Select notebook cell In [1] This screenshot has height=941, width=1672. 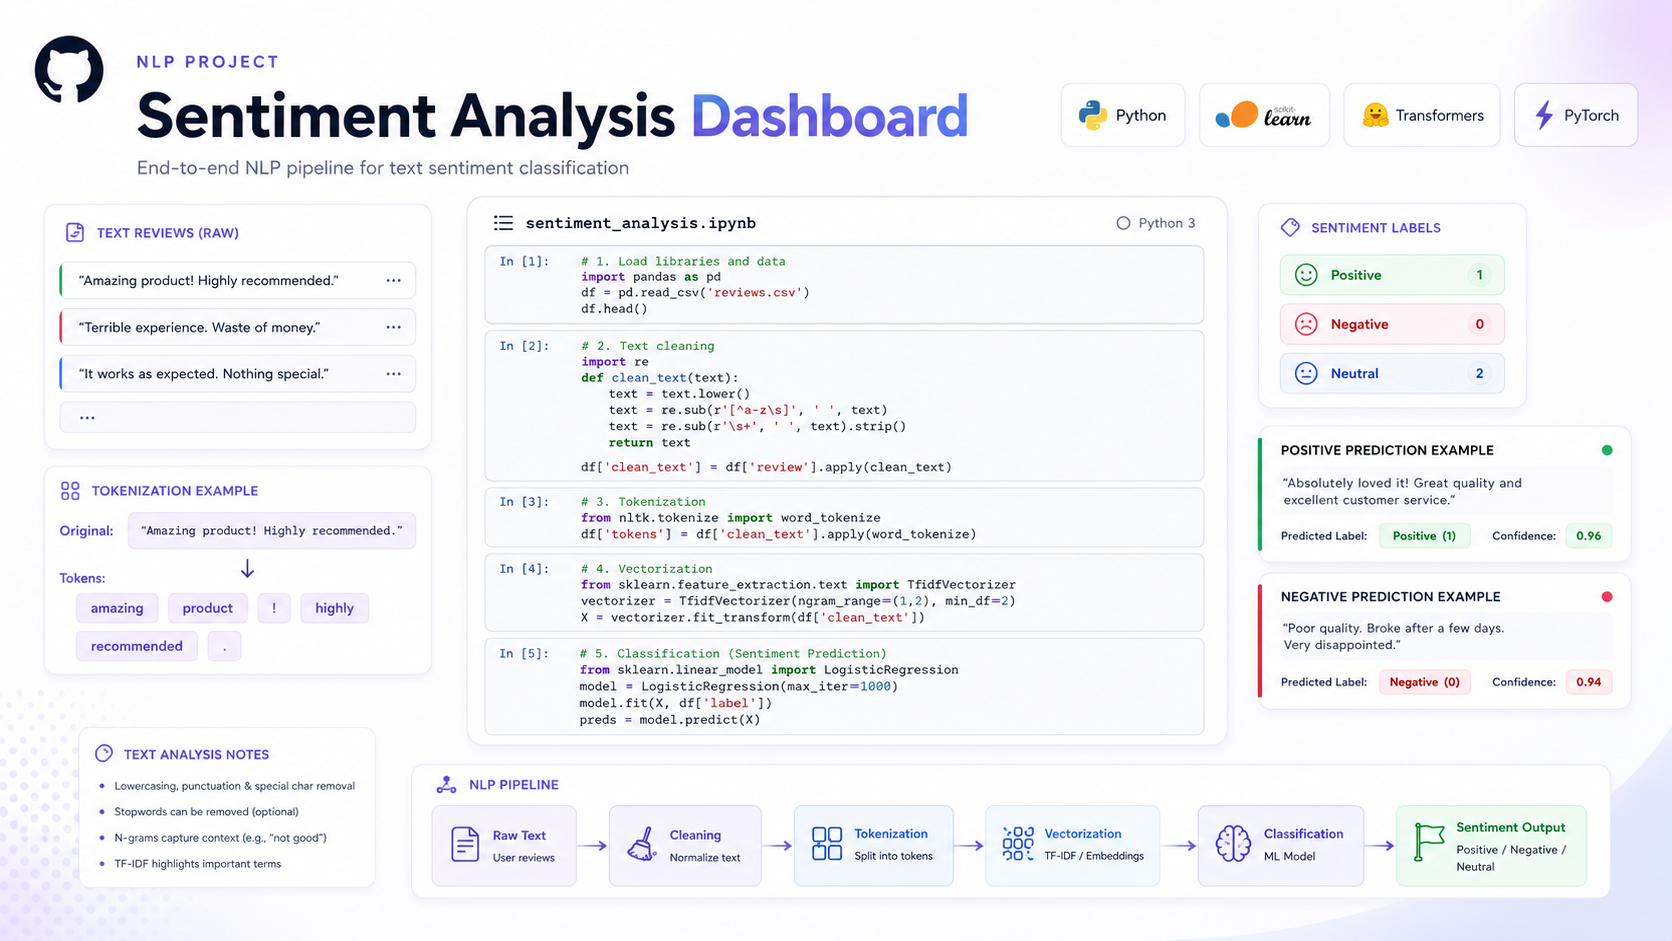[x=844, y=285]
